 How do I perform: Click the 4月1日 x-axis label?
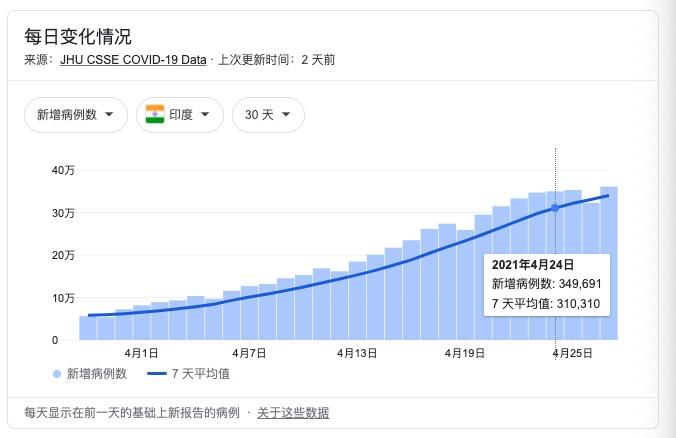tap(141, 353)
